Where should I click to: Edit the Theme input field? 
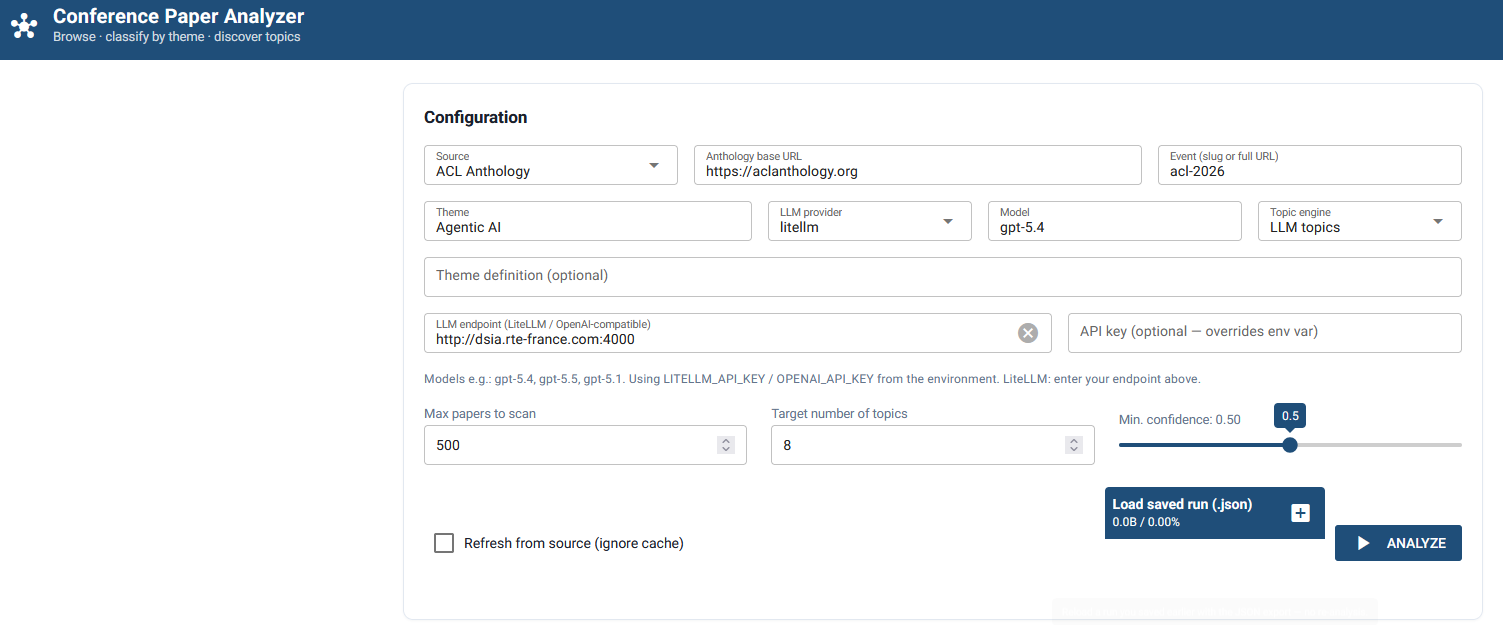(588, 221)
